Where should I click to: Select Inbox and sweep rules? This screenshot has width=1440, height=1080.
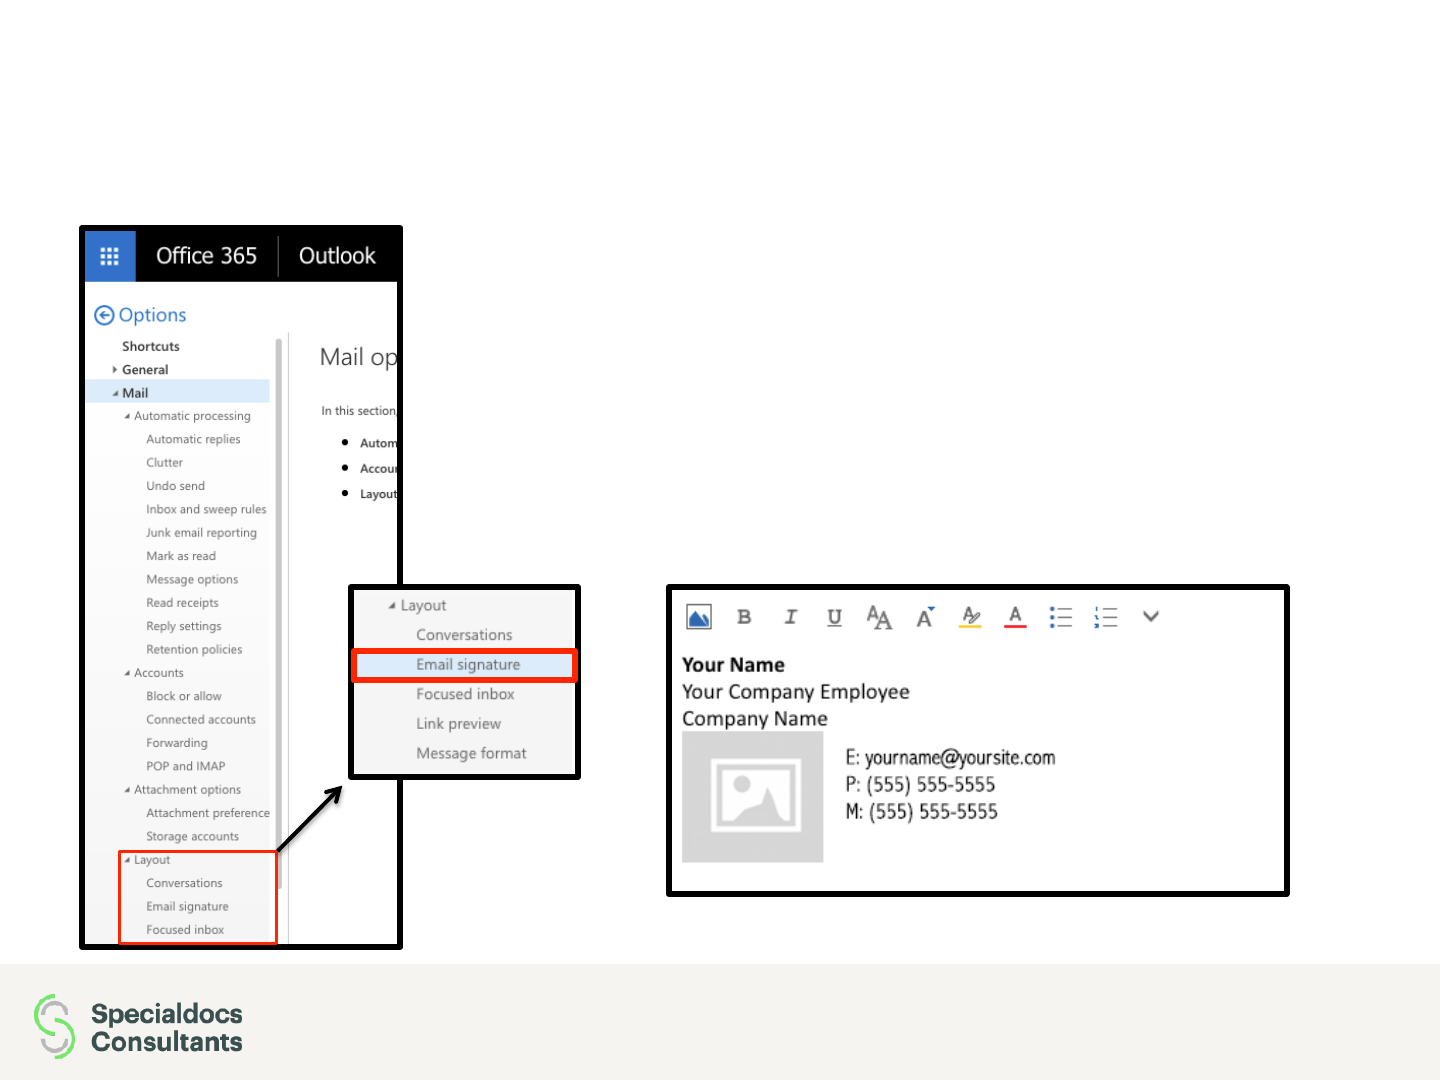pyautogui.click(x=206, y=510)
